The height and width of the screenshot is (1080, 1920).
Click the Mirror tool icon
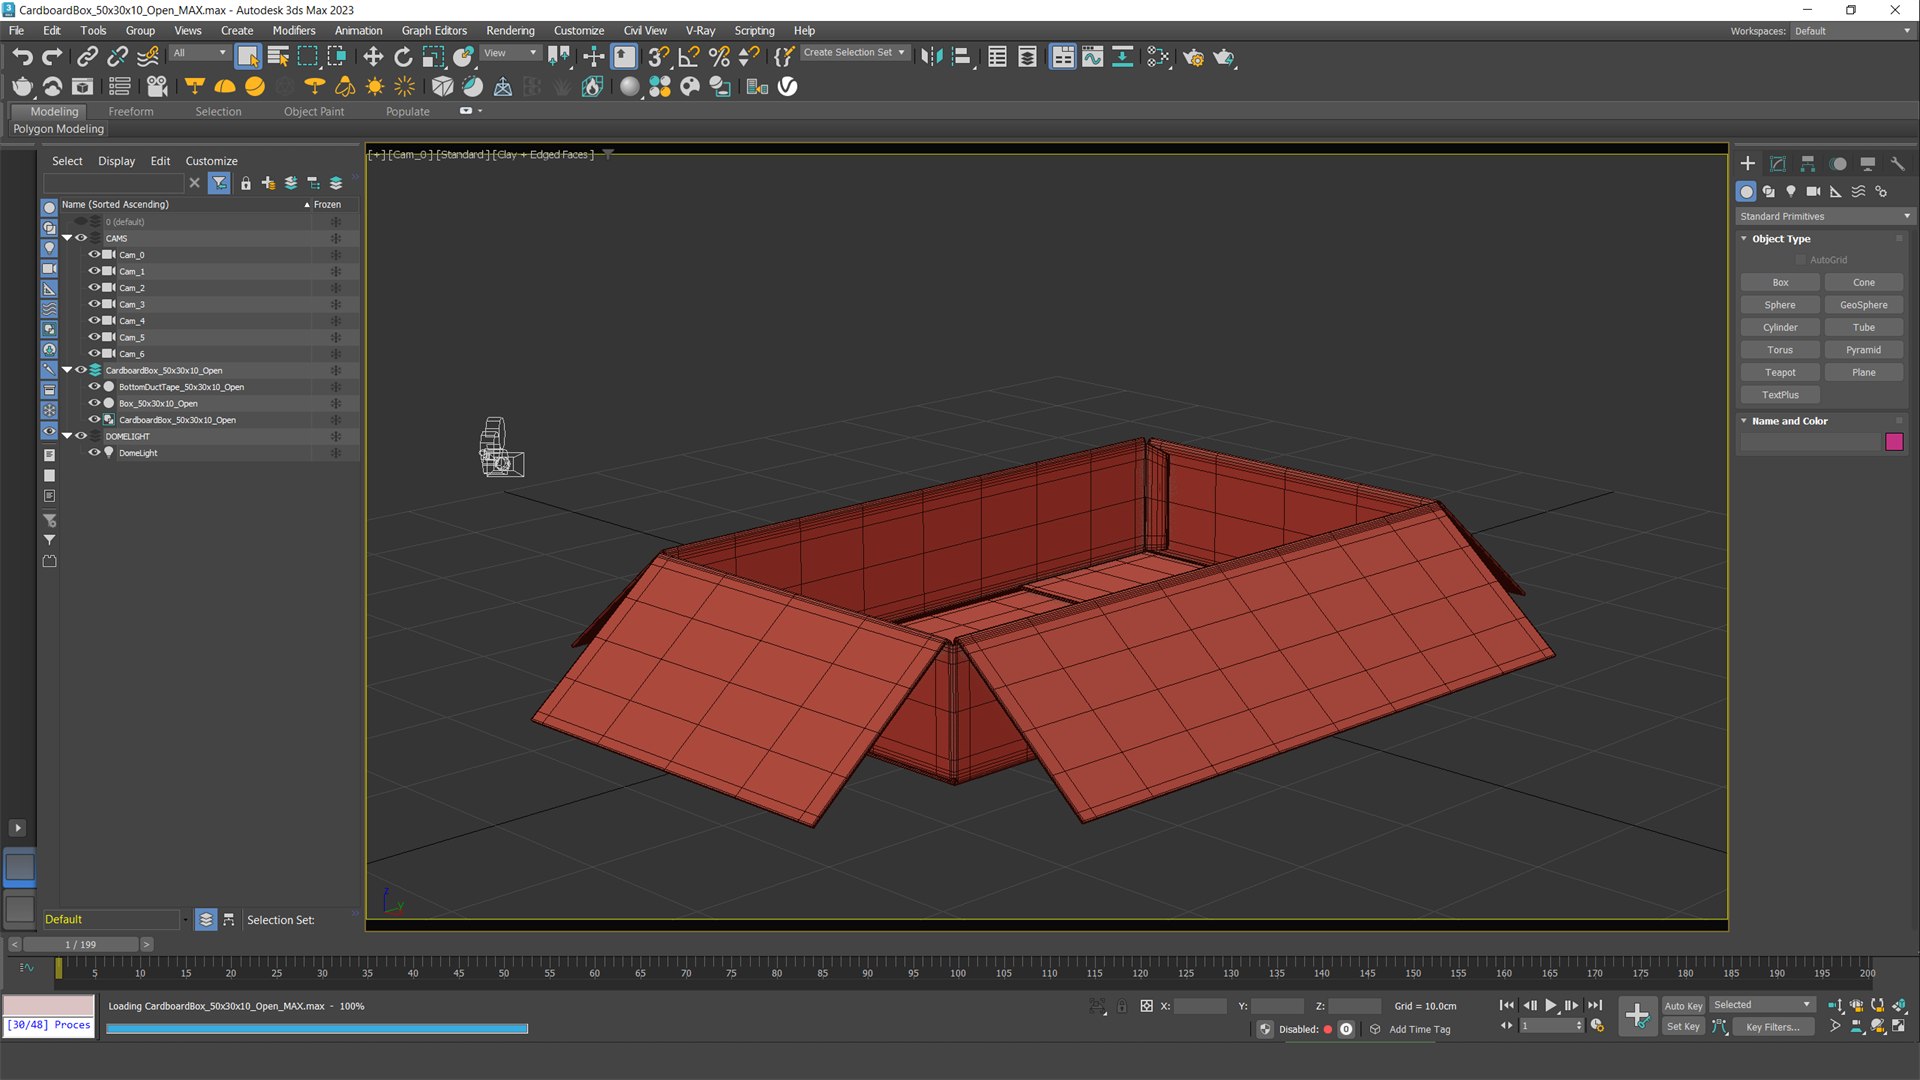[932, 57]
